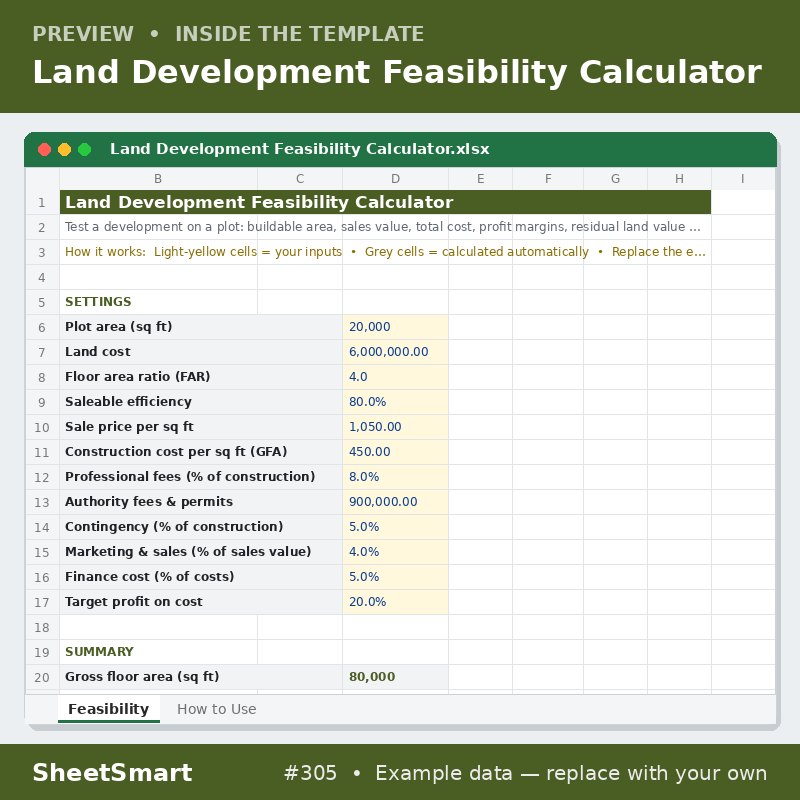
Task: Click 'Authority fees & permits' label
Action: (x=148, y=502)
